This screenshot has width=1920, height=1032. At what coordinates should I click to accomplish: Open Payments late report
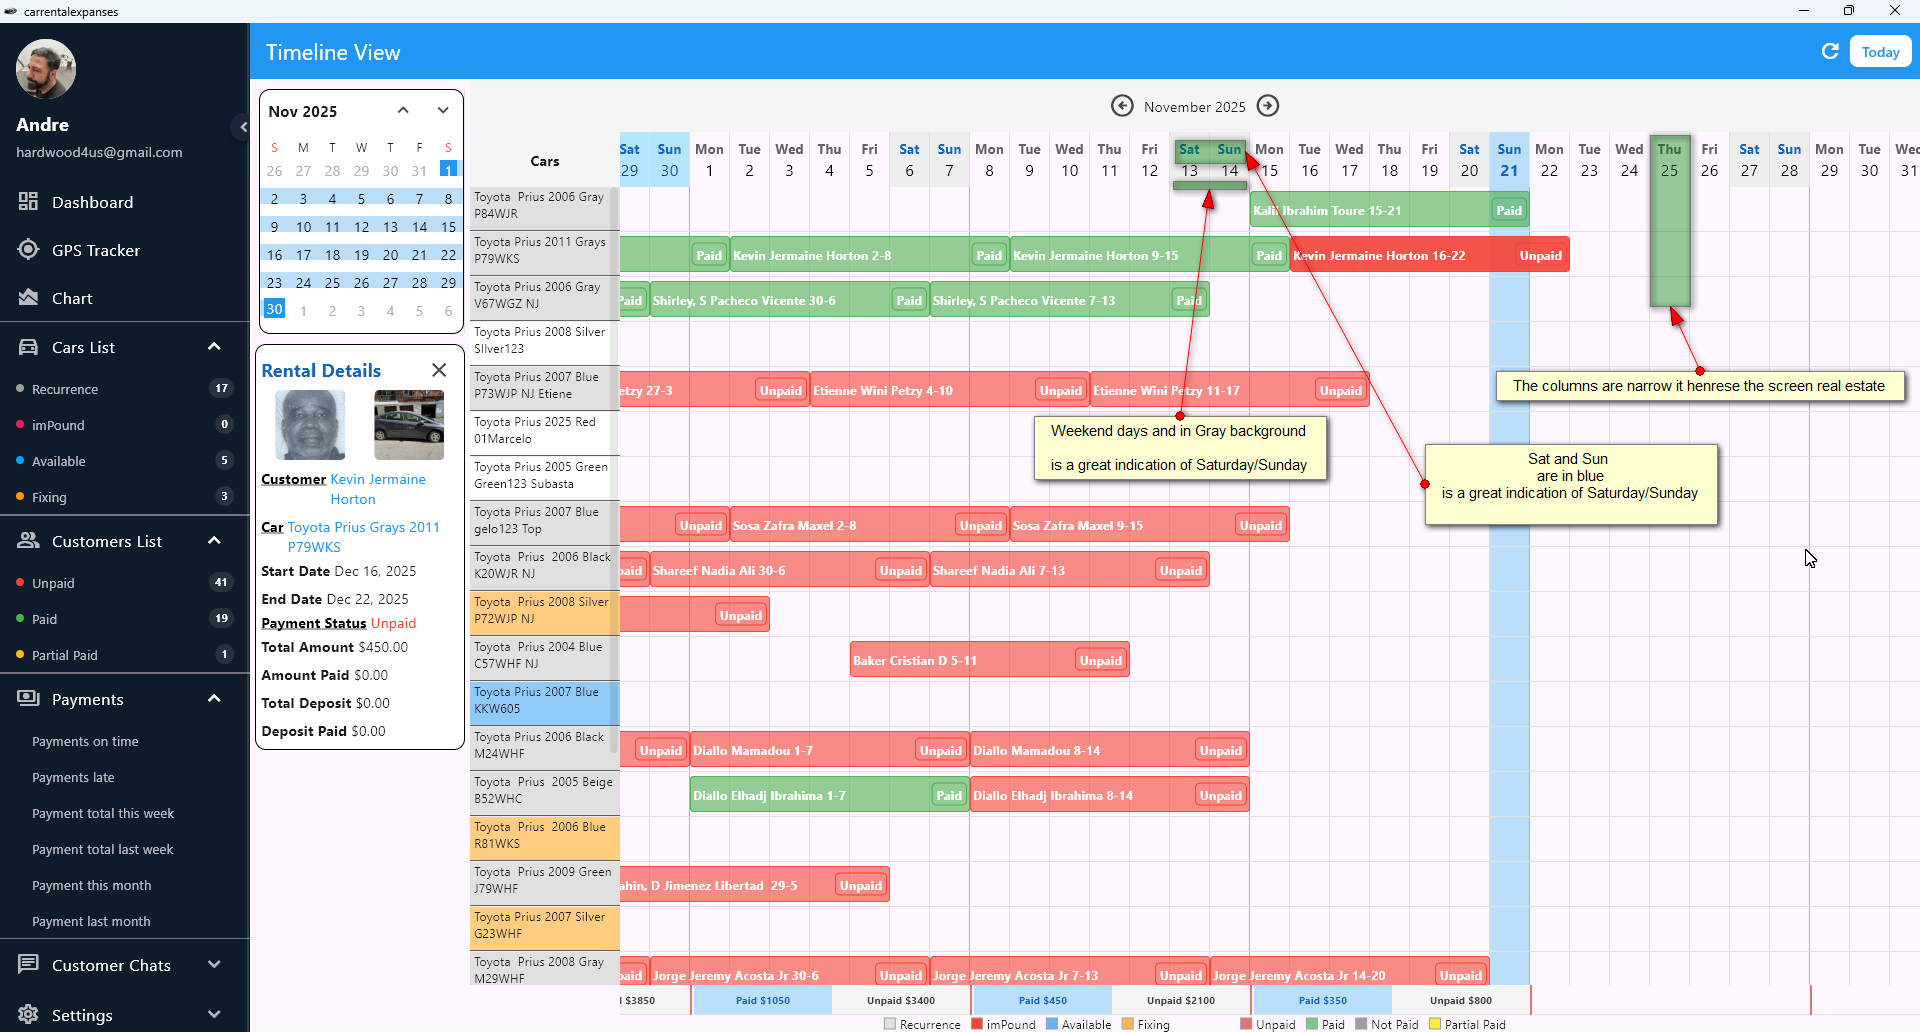click(73, 777)
